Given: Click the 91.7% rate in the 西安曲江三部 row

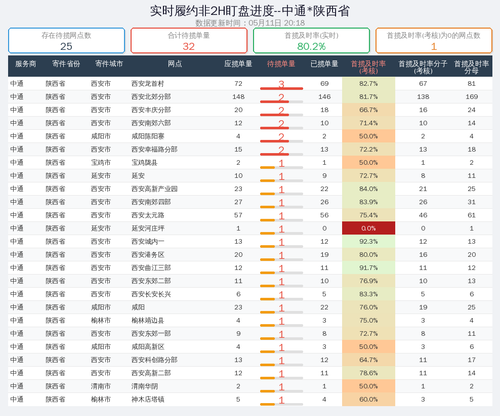Looking at the screenshot, I should pos(368,268).
